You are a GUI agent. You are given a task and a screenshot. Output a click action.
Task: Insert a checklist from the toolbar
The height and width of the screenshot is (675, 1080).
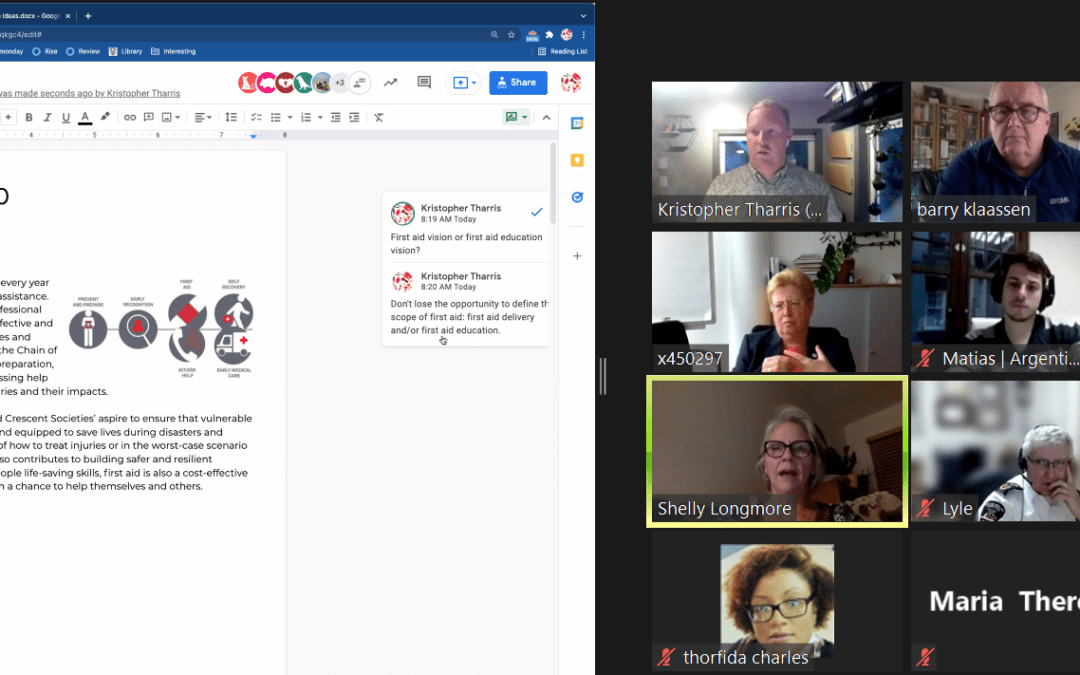coord(256,118)
